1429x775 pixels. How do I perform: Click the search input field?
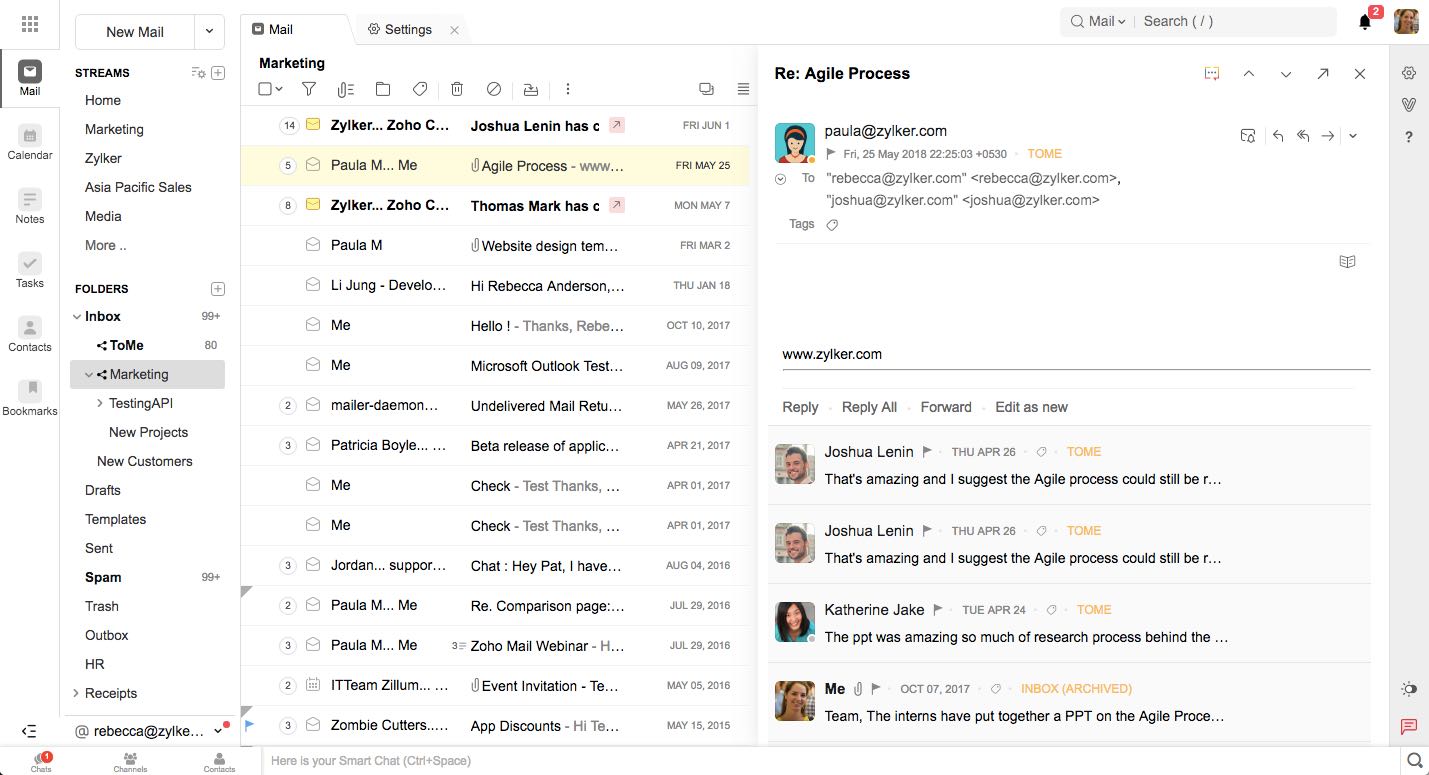coord(1235,21)
